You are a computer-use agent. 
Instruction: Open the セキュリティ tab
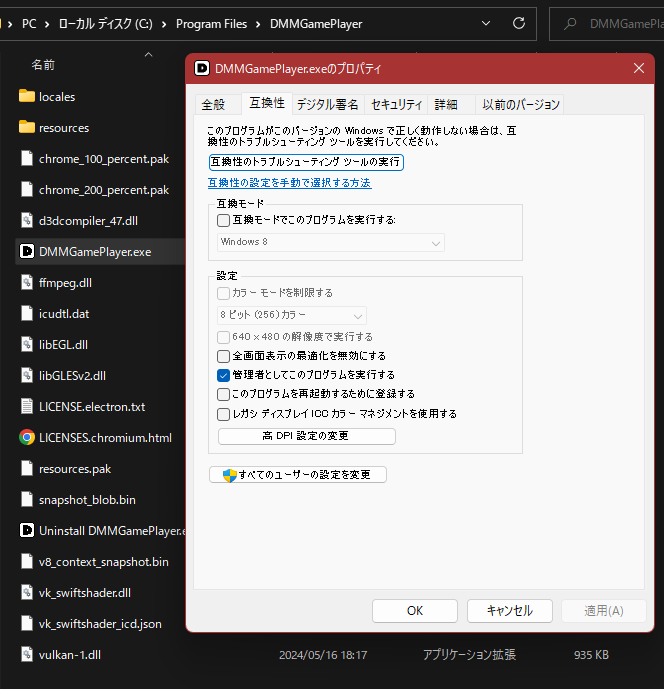(x=396, y=105)
